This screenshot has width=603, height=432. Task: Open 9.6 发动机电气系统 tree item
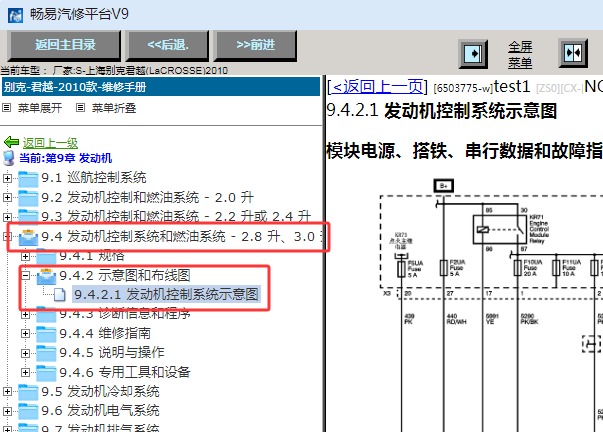tap(100, 411)
